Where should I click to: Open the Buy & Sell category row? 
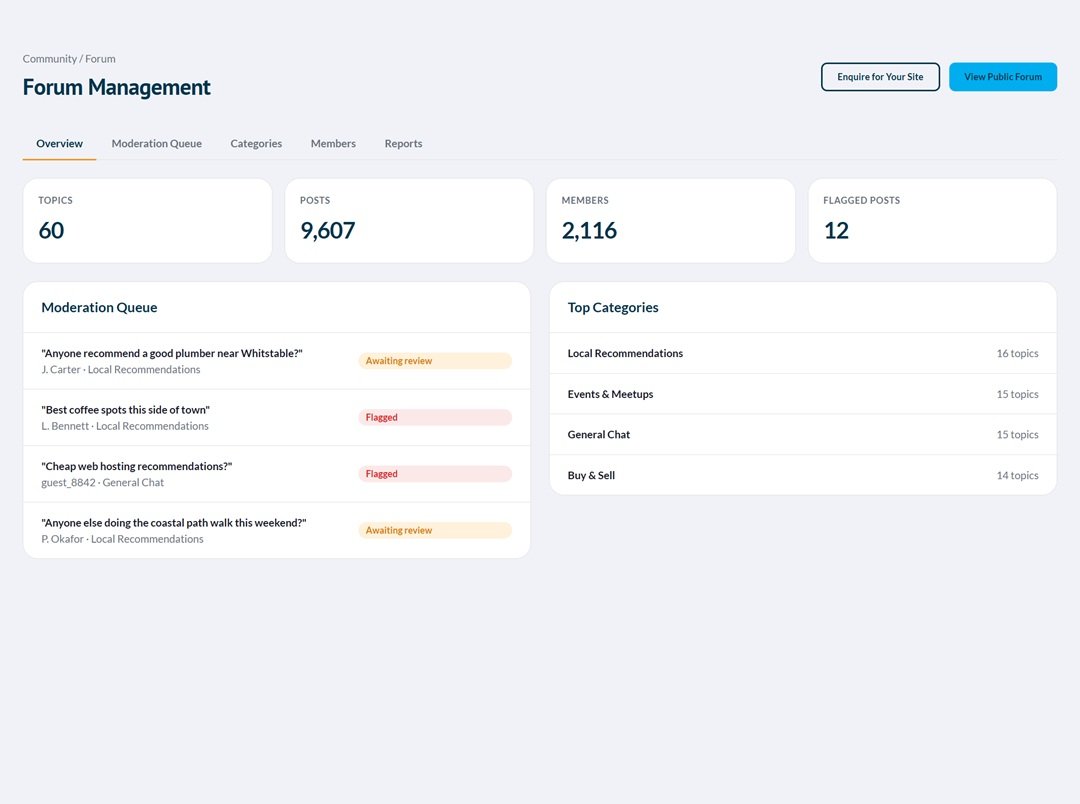click(x=803, y=475)
